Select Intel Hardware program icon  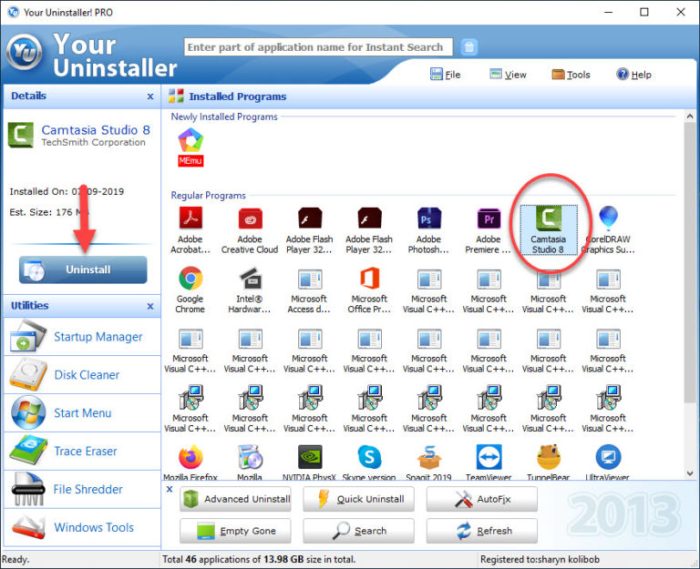250,290
